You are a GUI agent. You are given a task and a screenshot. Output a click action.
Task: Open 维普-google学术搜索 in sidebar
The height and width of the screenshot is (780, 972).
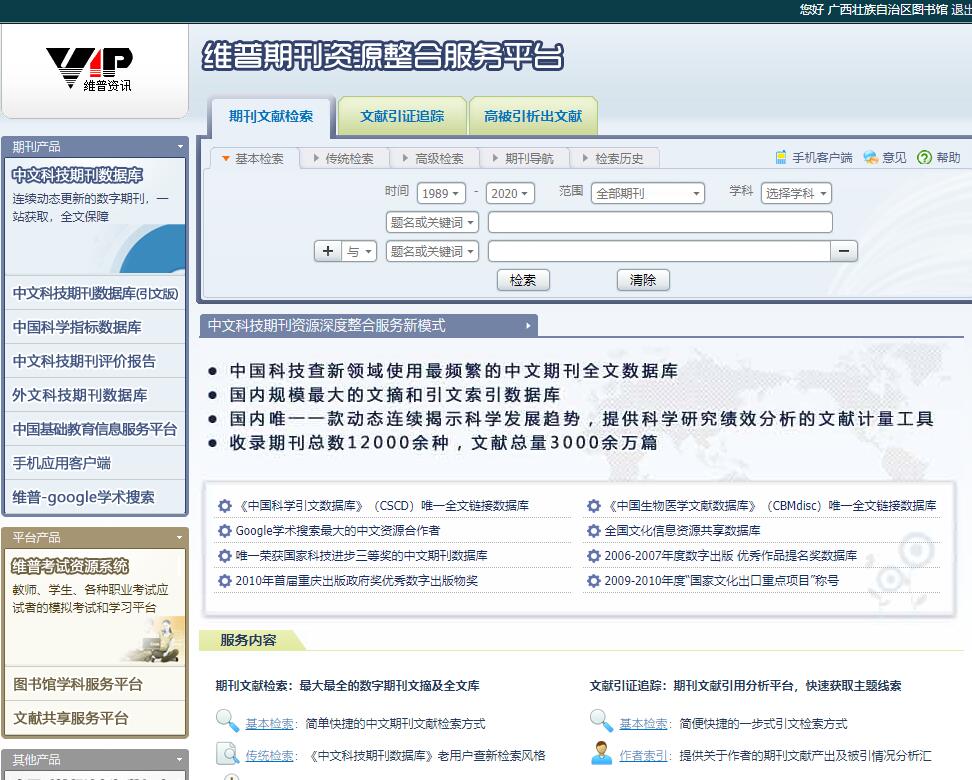[95, 497]
